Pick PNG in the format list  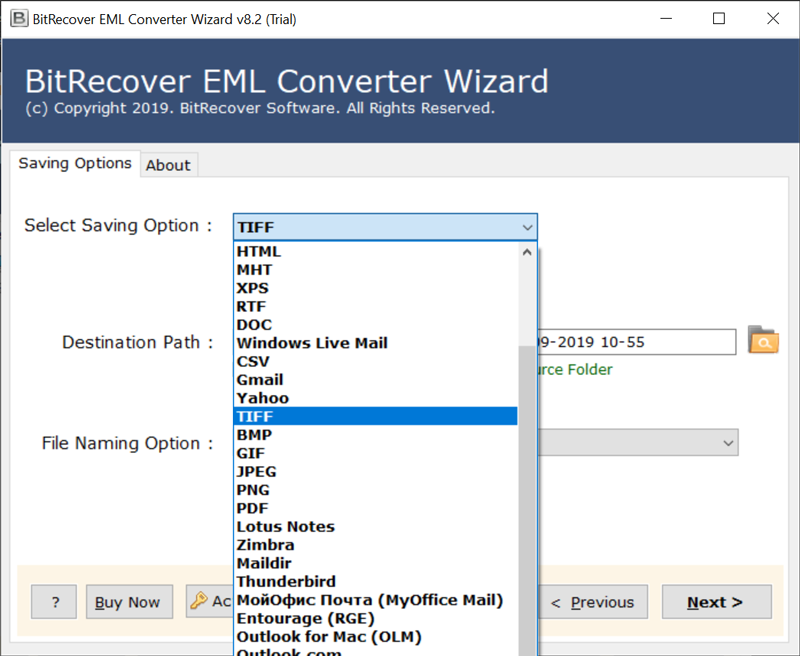tap(375, 490)
